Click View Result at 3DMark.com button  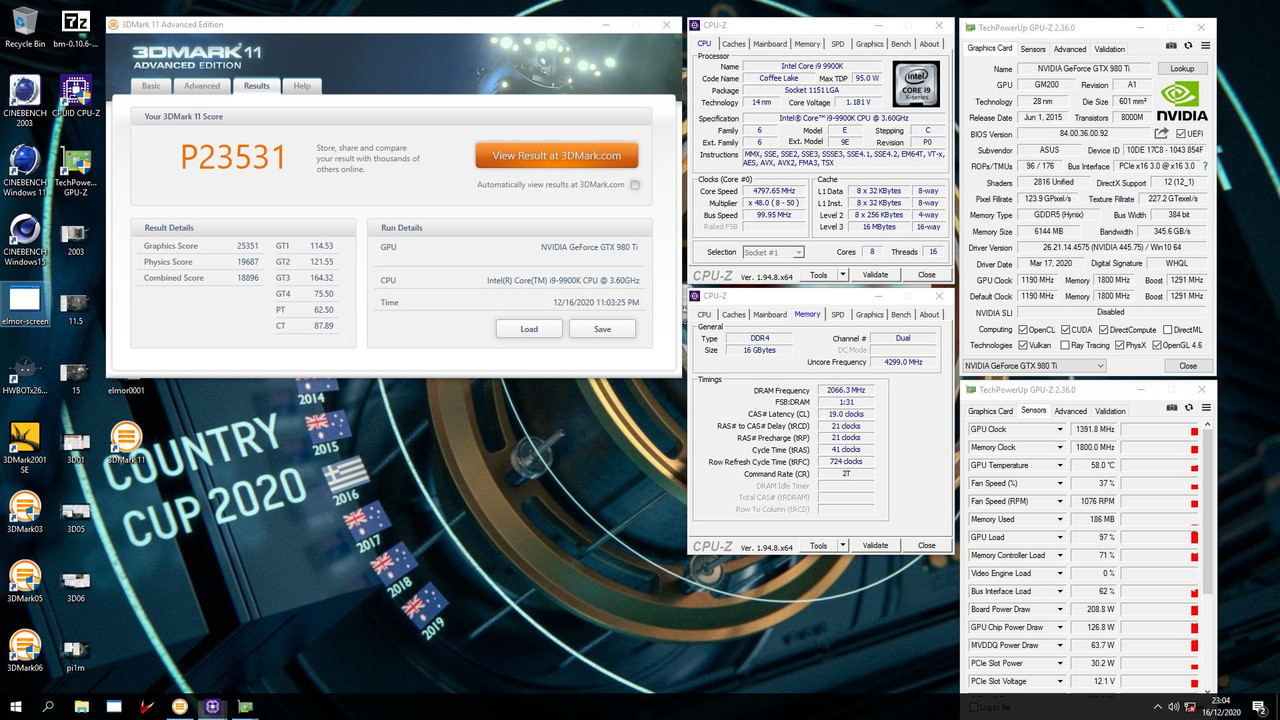(x=557, y=155)
